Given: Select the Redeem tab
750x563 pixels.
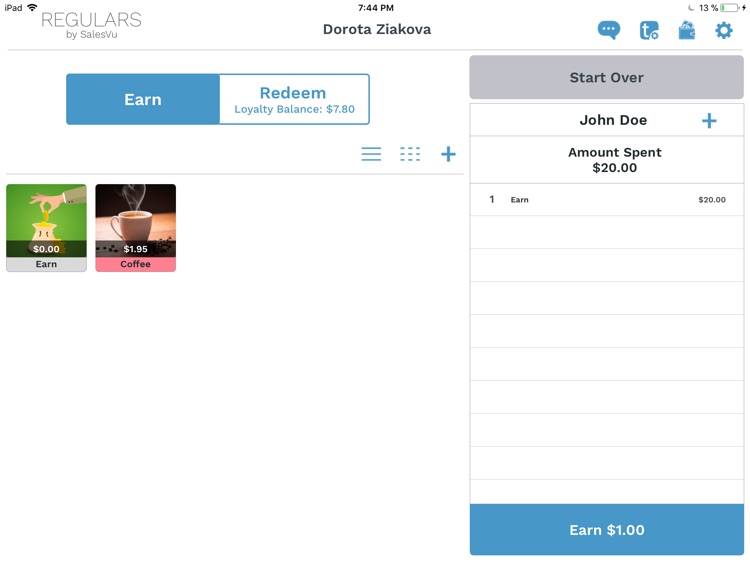Looking at the screenshot, I should click(294, 99).
